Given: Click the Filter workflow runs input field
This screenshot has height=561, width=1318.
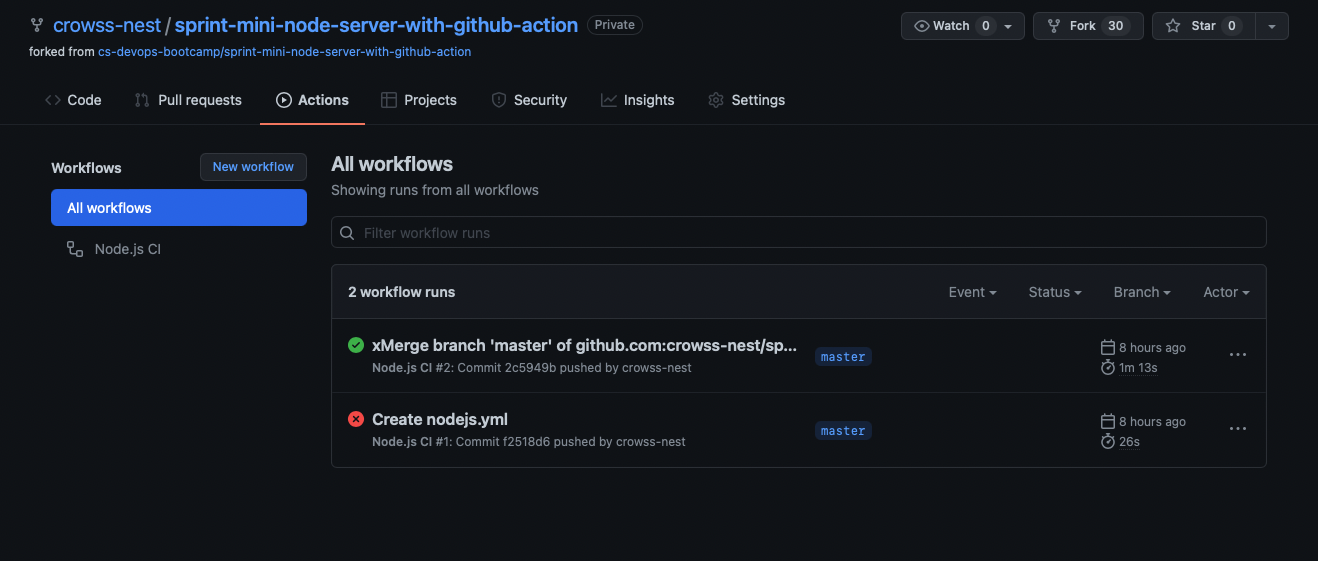Looking at the screenshot, I should pos(799,233).
